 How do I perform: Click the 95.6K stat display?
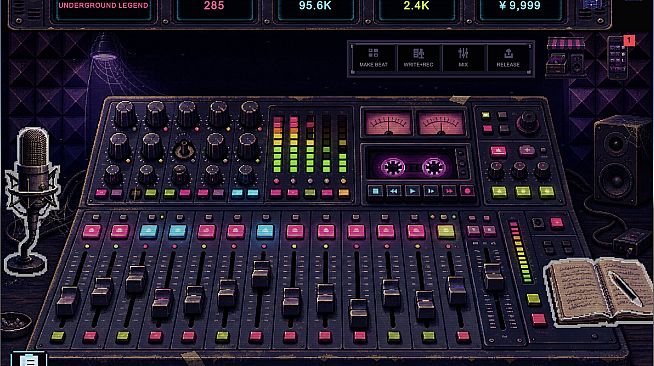coord(315,8)
